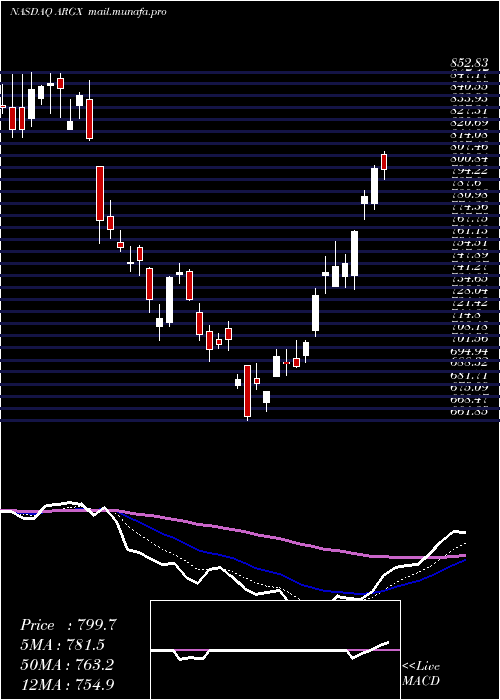Viewport: 500px width, 700px height.
Task: Click the MACD inset chart box
Action: [x=275, y=650]
